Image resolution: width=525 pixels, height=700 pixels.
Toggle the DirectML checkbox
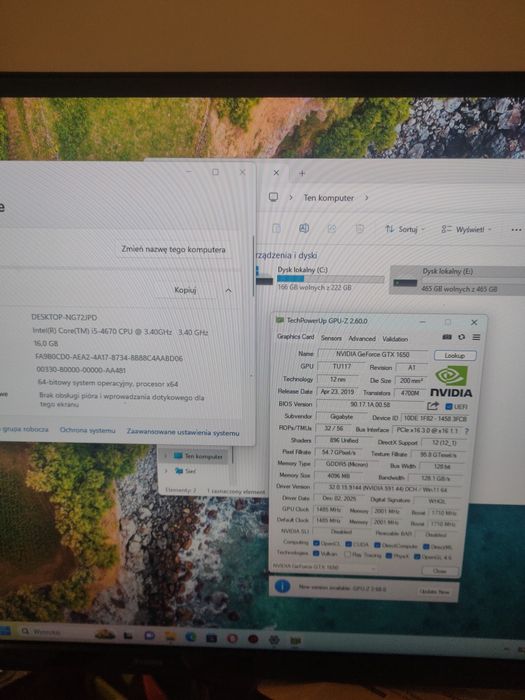click(x=426, y=546)
